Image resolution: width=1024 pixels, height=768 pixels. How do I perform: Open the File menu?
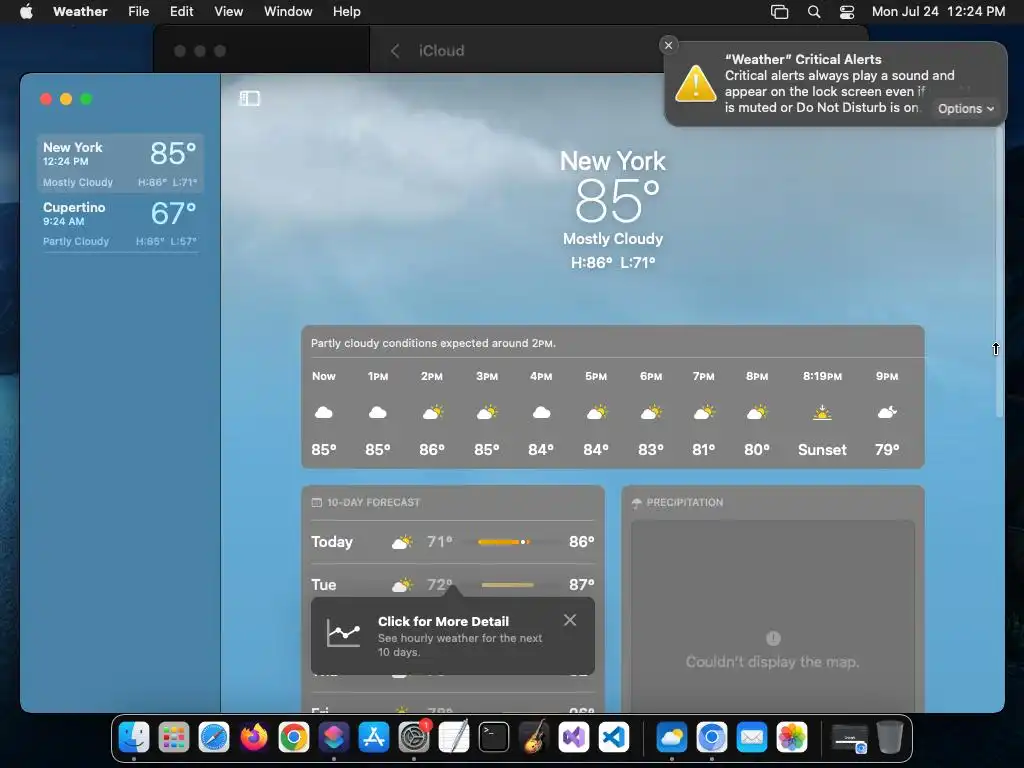tap(138, 11)
